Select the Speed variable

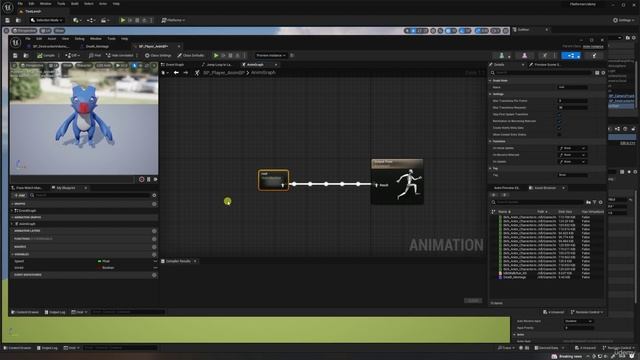pos(19,261)
